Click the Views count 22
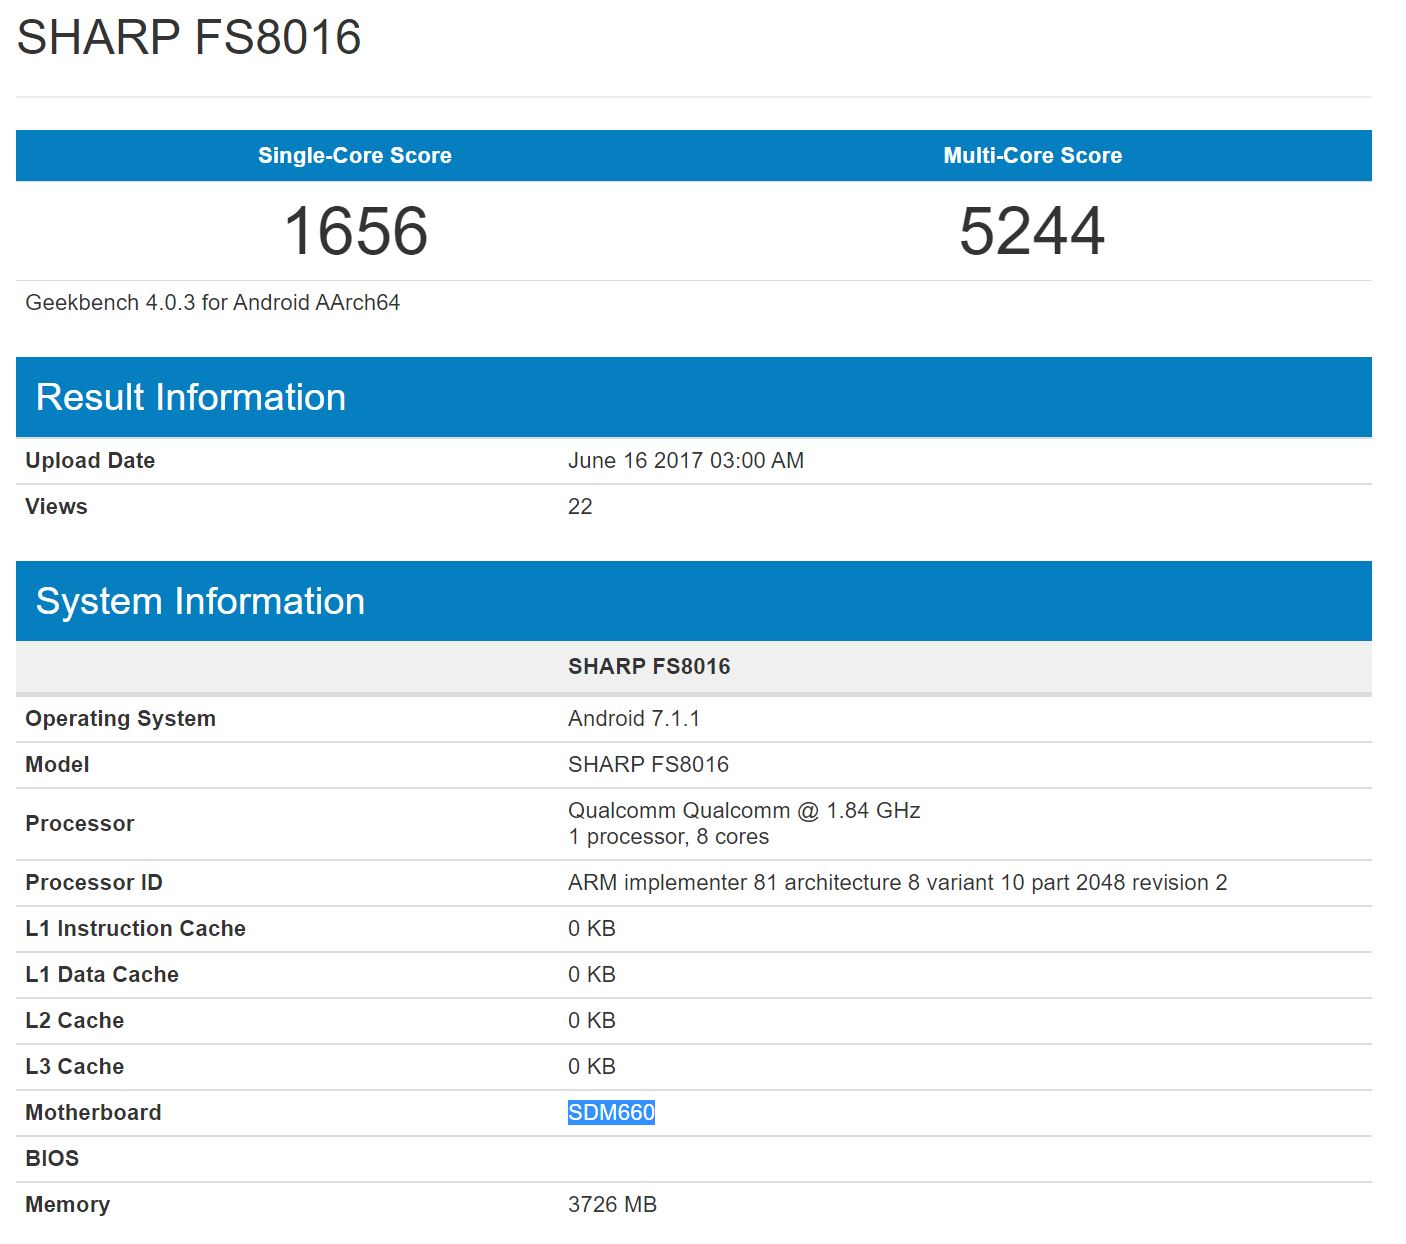The height and width of the screenshot is (1244, 1406). pyautogui.click(x=580, y=507)
